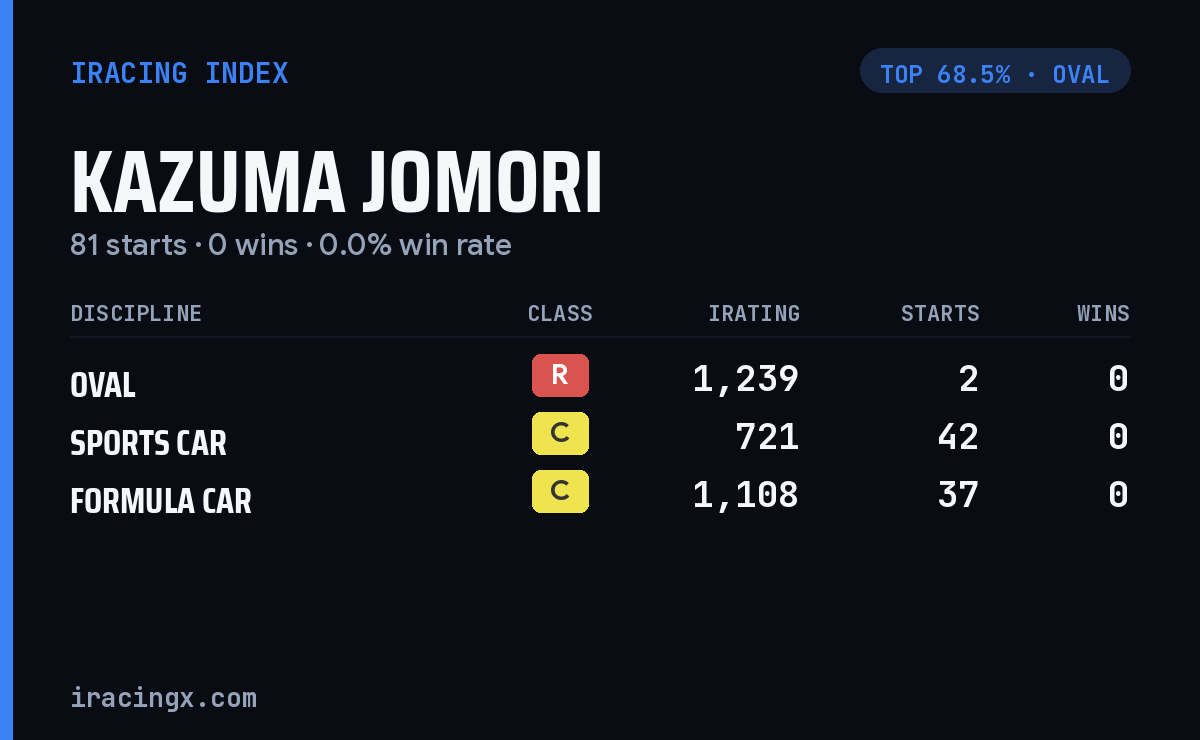Click the yellow C badge for Formula Car
Viewport: 1200px width, 740px height.
560,491
